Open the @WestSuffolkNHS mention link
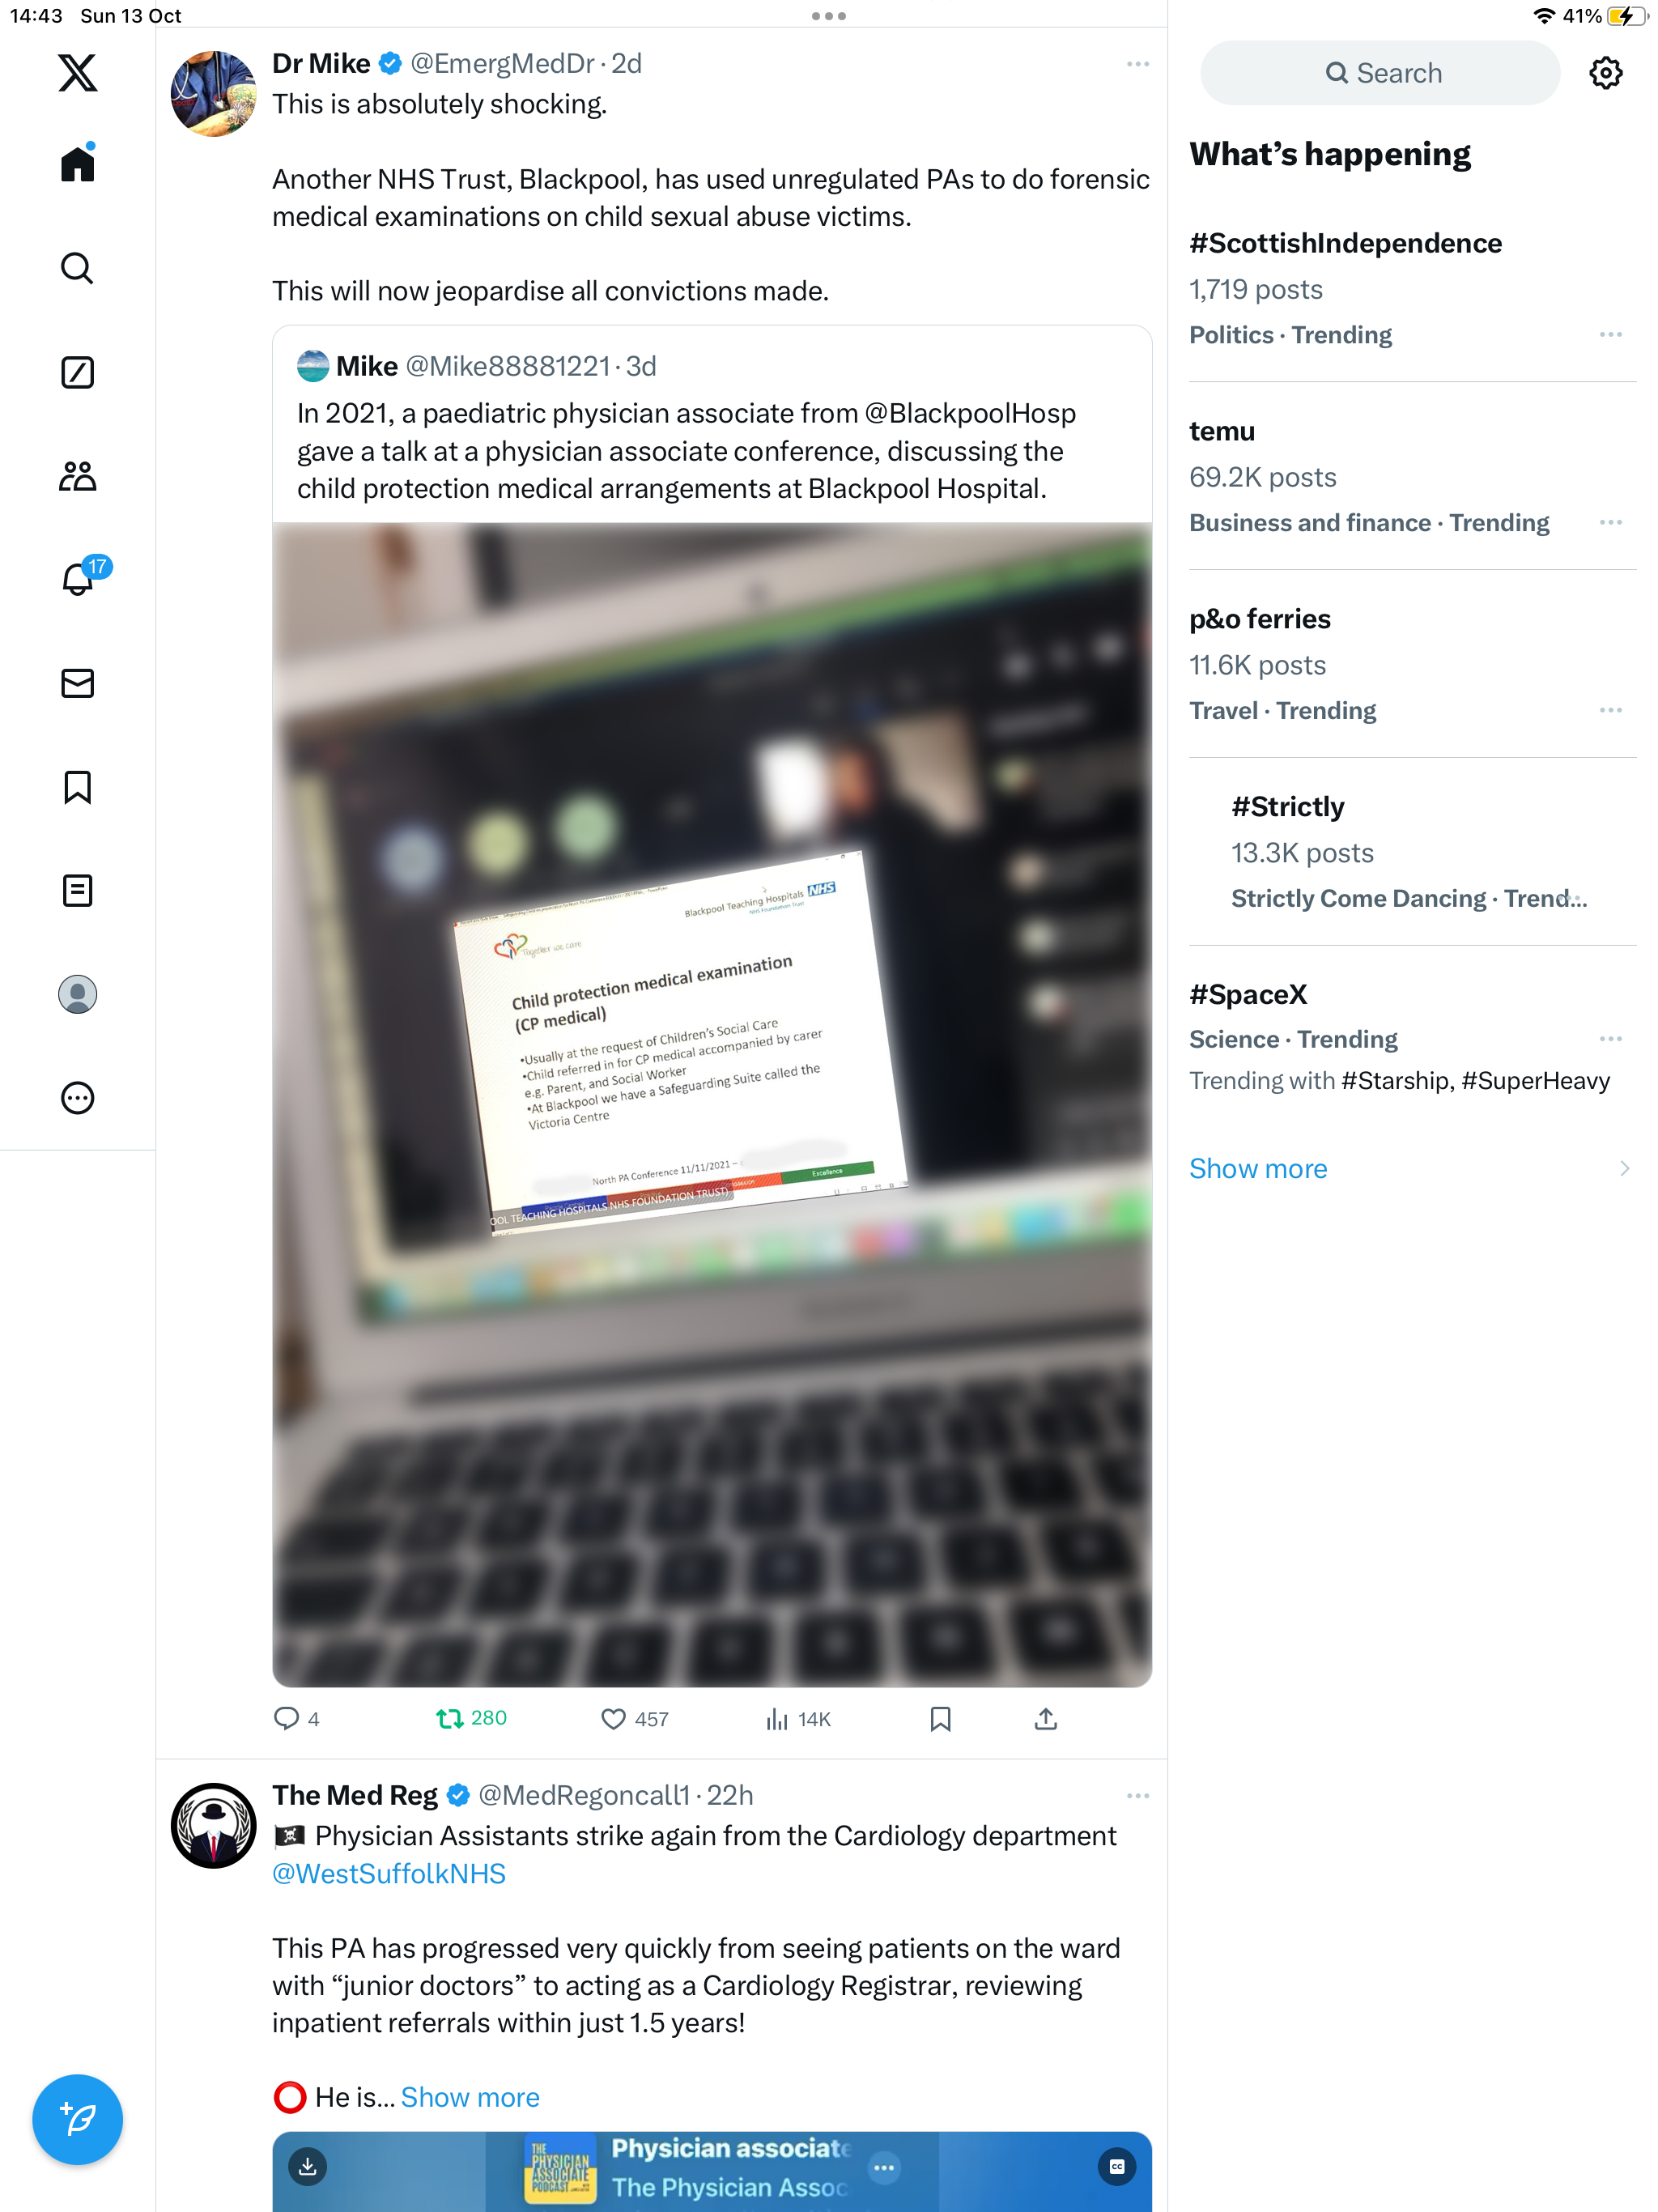The image size is (1658, 2212). 389,1873
